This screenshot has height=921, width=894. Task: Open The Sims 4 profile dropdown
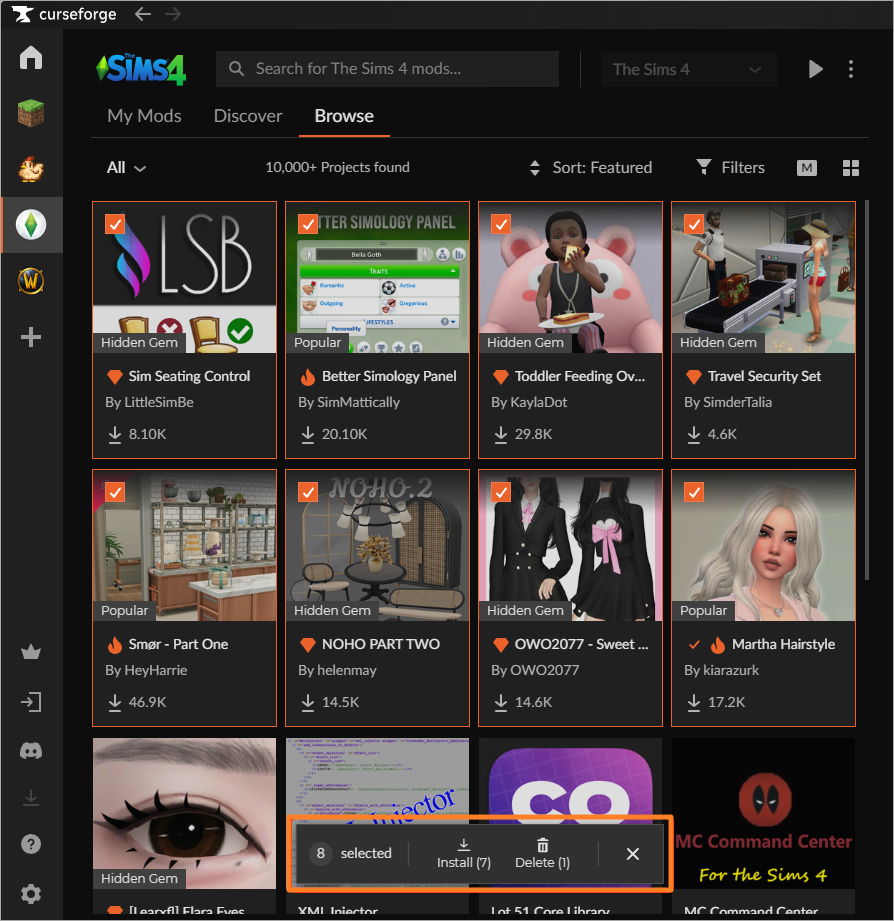click(x=688, y=69)
